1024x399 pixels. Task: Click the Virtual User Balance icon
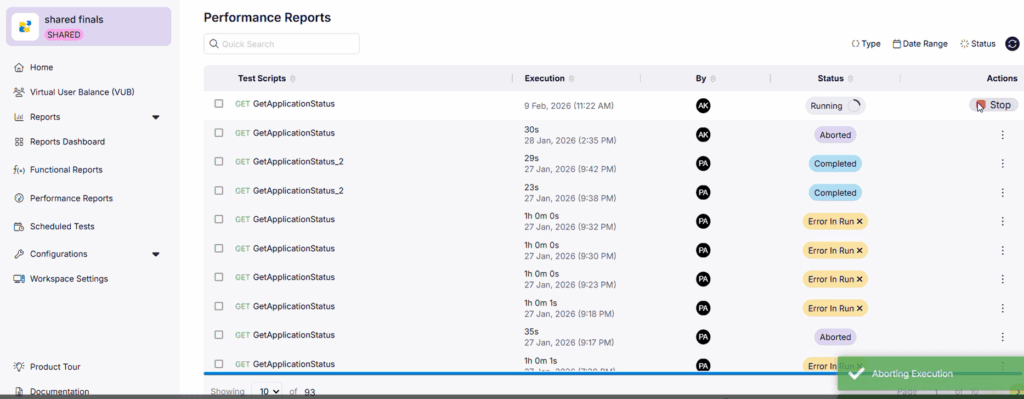click(19, 92)
